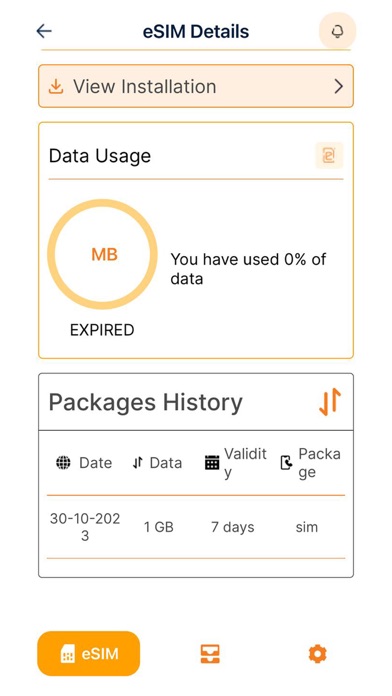392x696 pixels.
Task: Click the orange up-down arrows in Packages History
Action: [x=330, y=402]
